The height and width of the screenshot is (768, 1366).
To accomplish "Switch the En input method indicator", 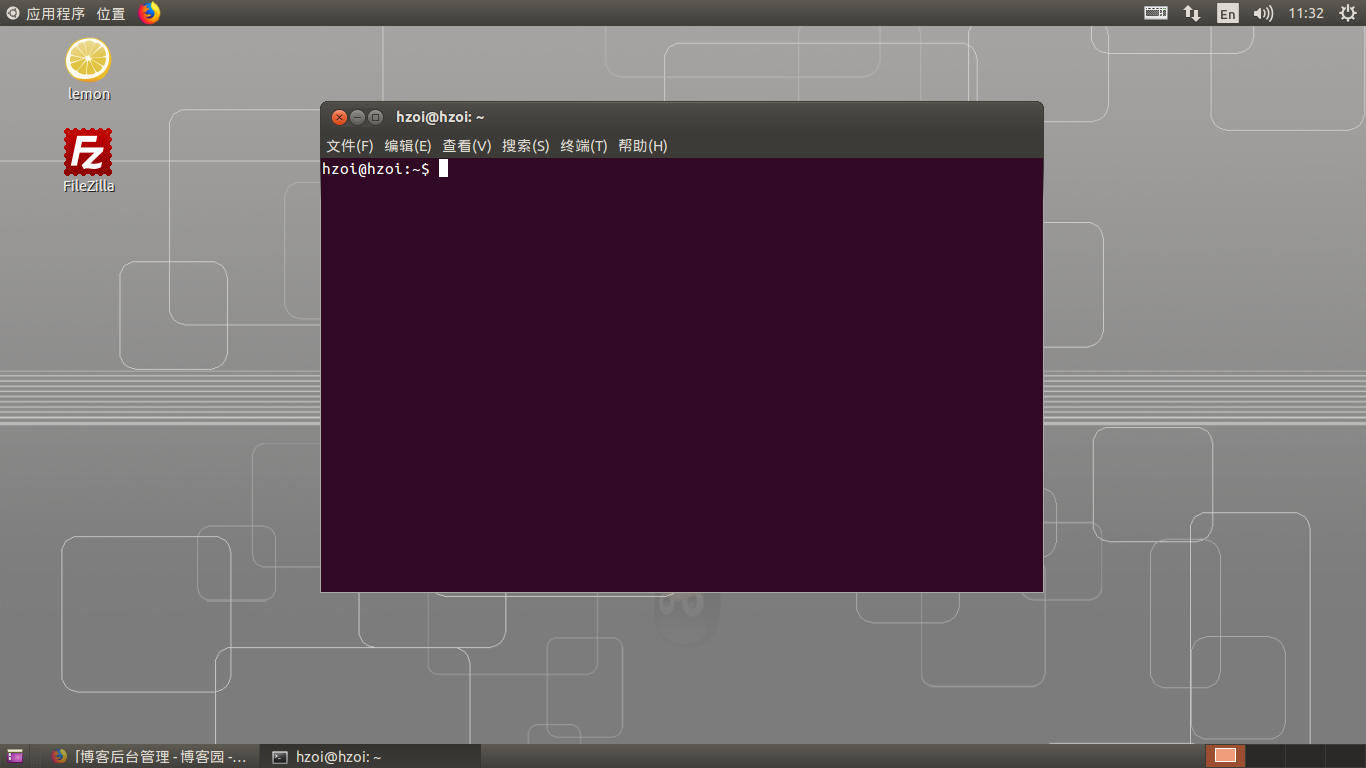I will [1227, 13].
